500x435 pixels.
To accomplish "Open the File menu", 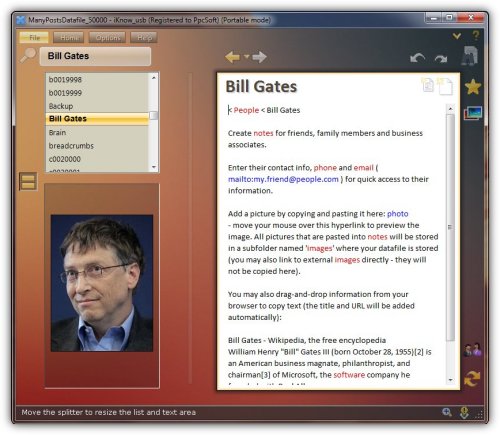I will tap(34, 38).
